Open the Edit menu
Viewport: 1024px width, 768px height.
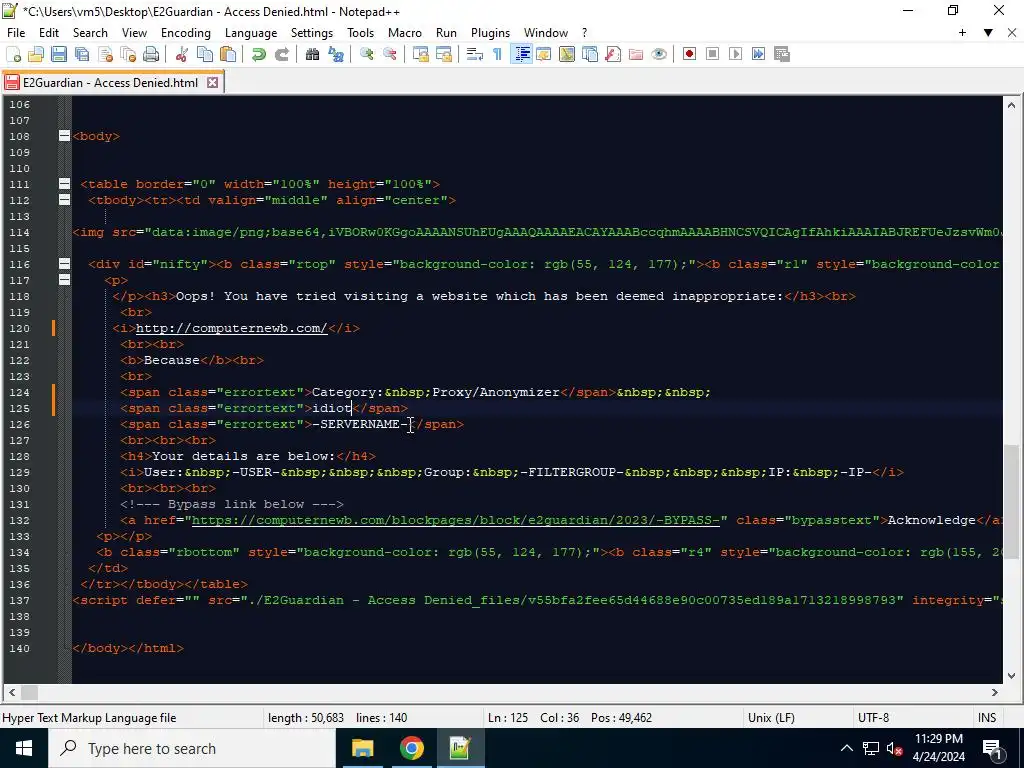[49, 33]
